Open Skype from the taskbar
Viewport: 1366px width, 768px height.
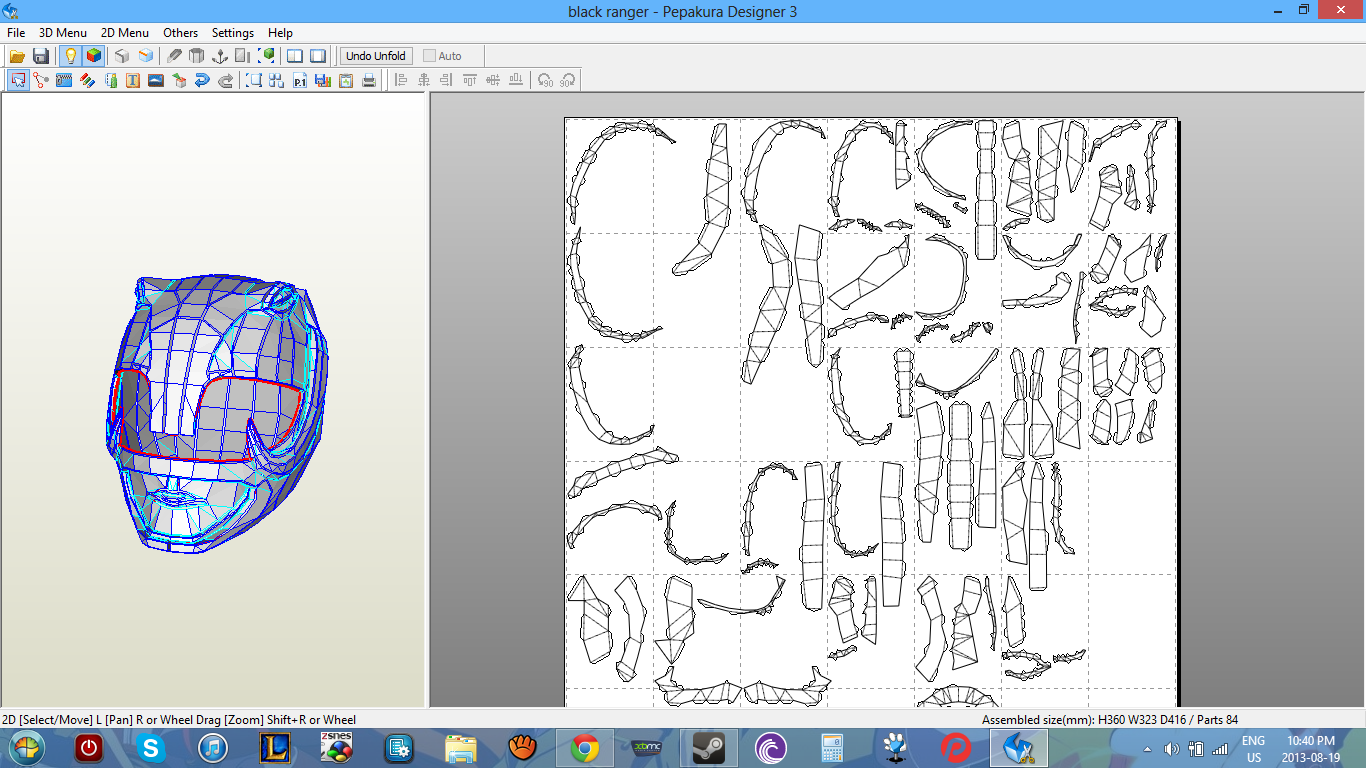click(x=152, y=748)
